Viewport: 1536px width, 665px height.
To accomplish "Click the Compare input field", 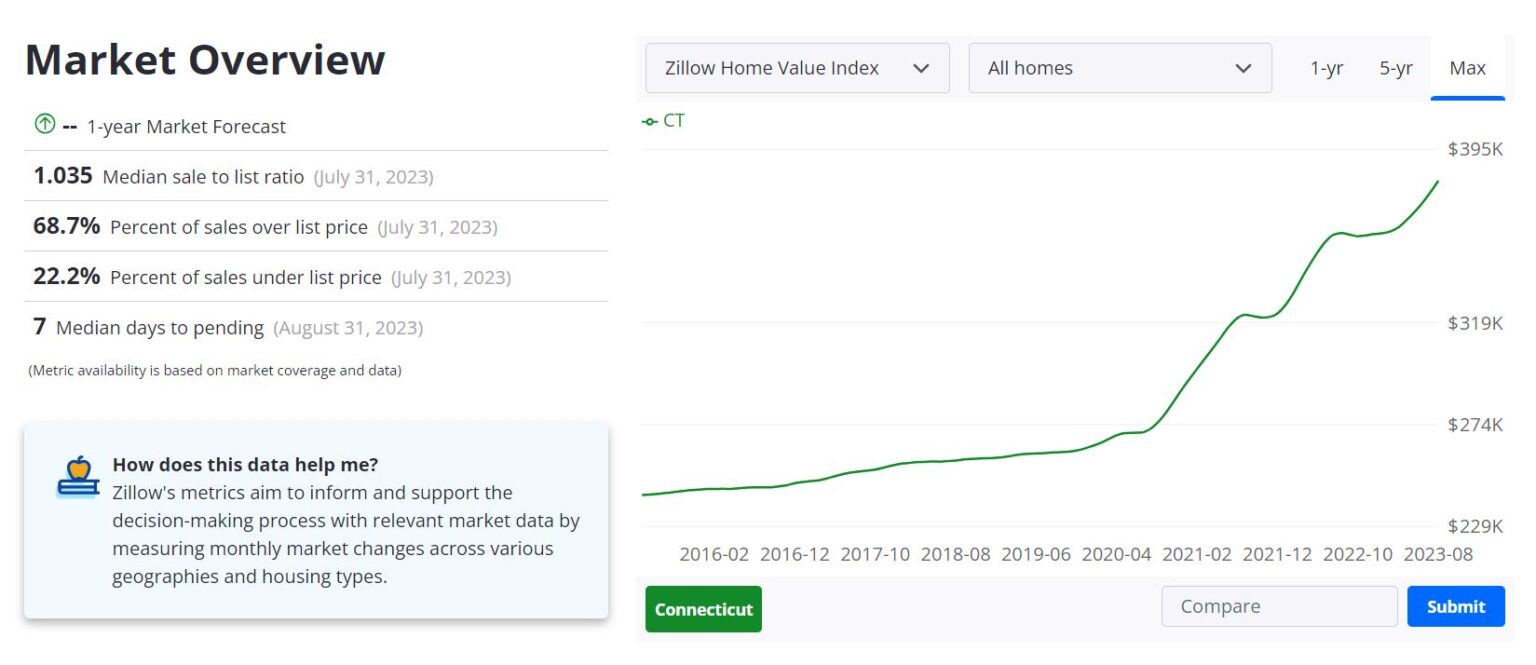I will pos(1278,606).
